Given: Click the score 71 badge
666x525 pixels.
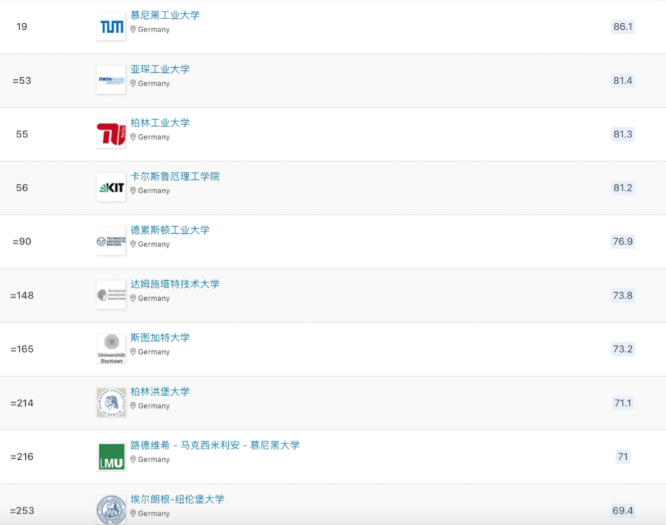Looking at the screenshot, I should point(623,457).
